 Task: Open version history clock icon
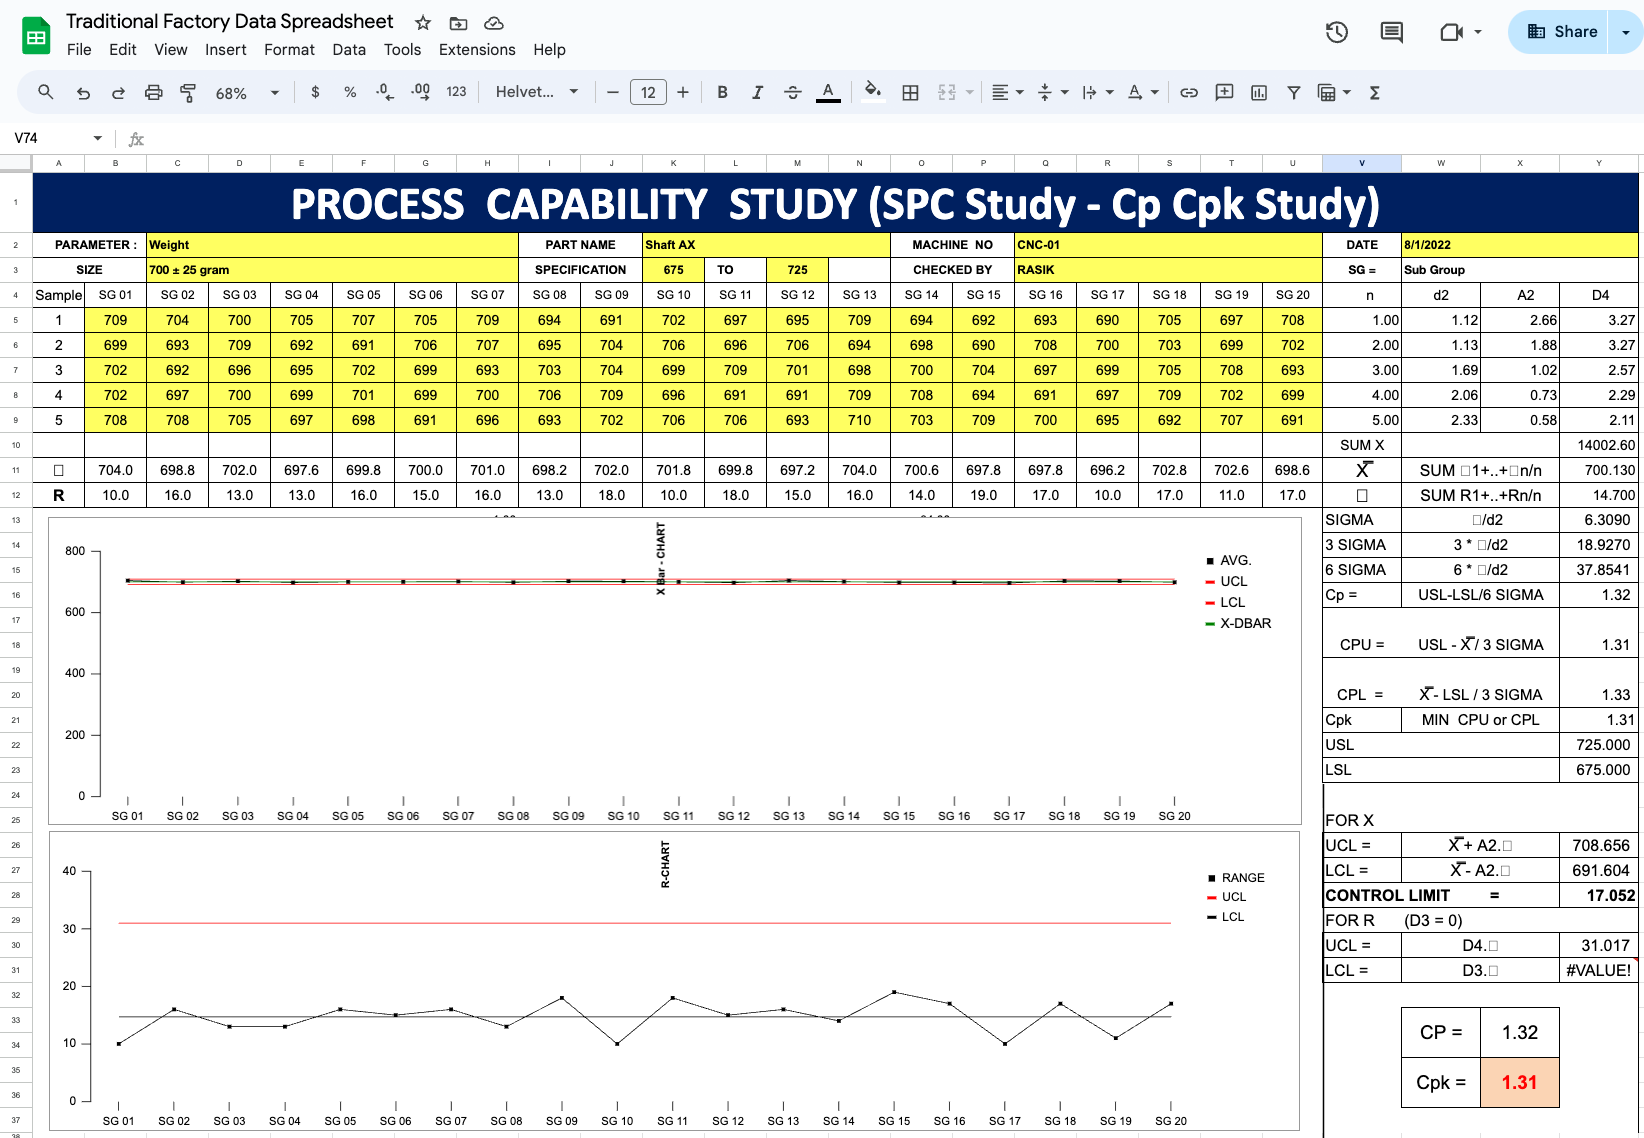pyautogui.click(x=1336, y=32)
